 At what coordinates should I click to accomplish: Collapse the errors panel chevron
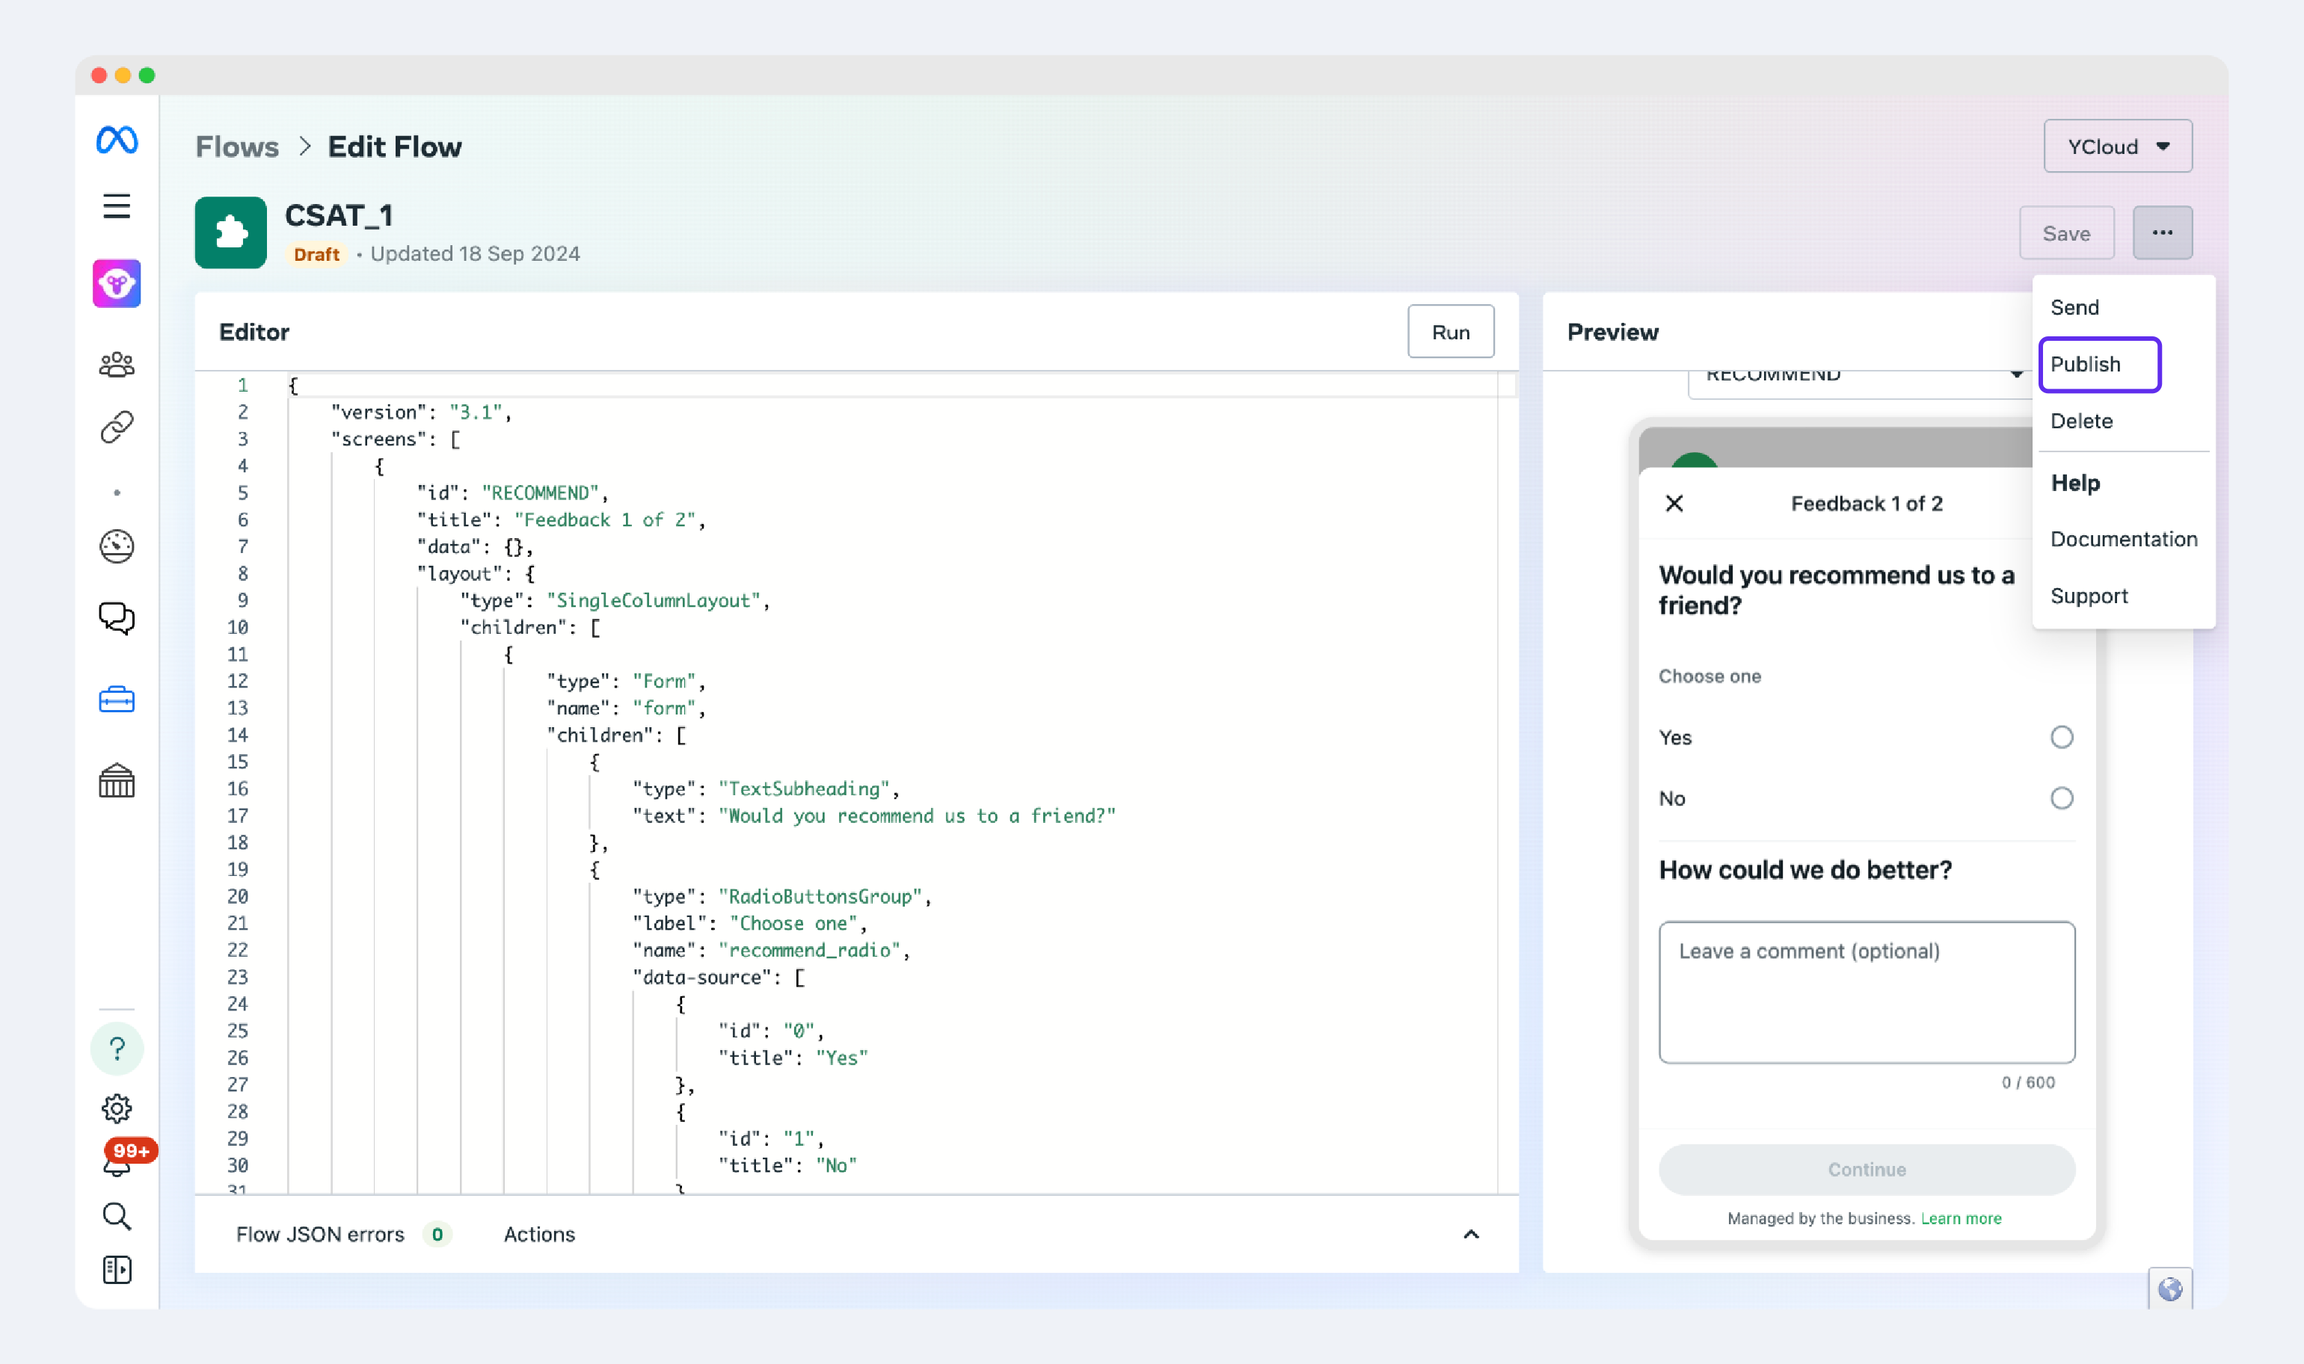click(1470, 1234)
